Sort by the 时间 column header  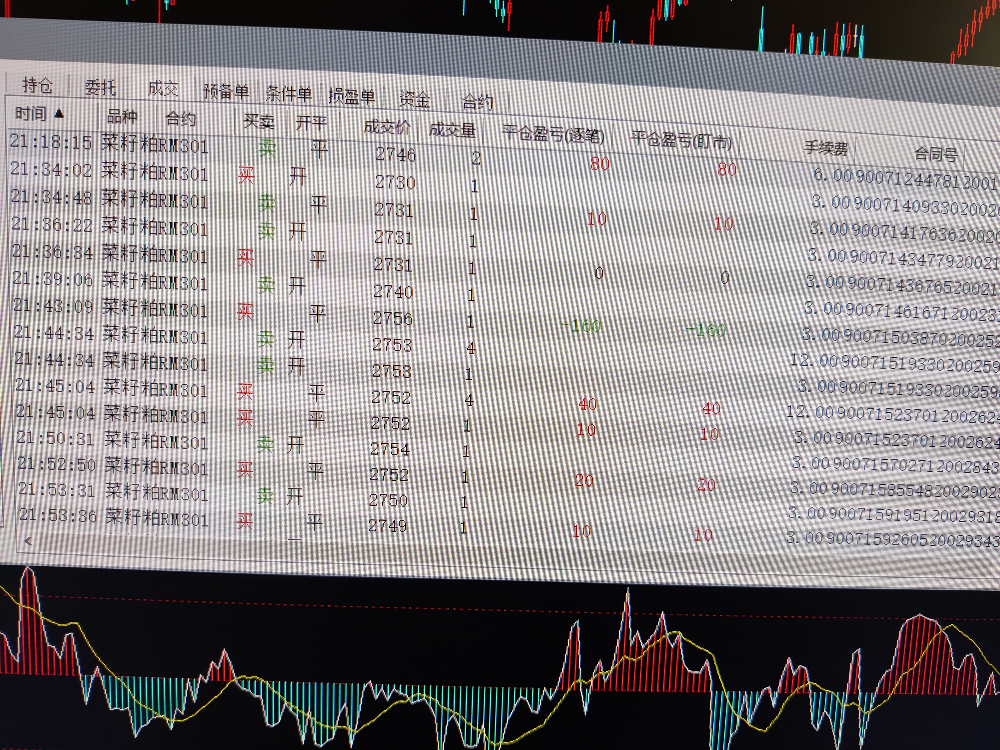(x=31, y=114)
